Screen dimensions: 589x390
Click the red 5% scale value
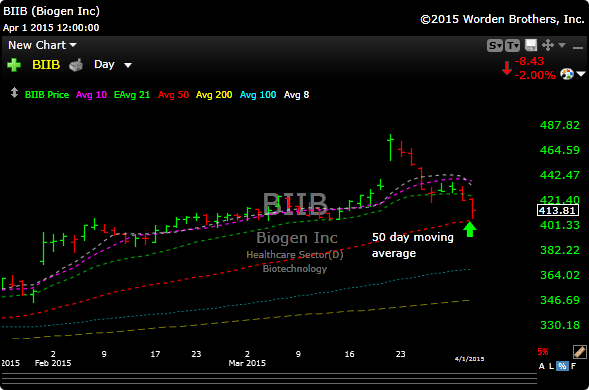point(543,352)
